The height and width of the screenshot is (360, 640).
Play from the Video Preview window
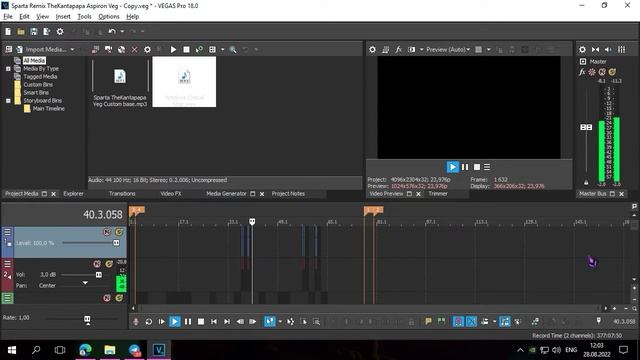[452, 167]
